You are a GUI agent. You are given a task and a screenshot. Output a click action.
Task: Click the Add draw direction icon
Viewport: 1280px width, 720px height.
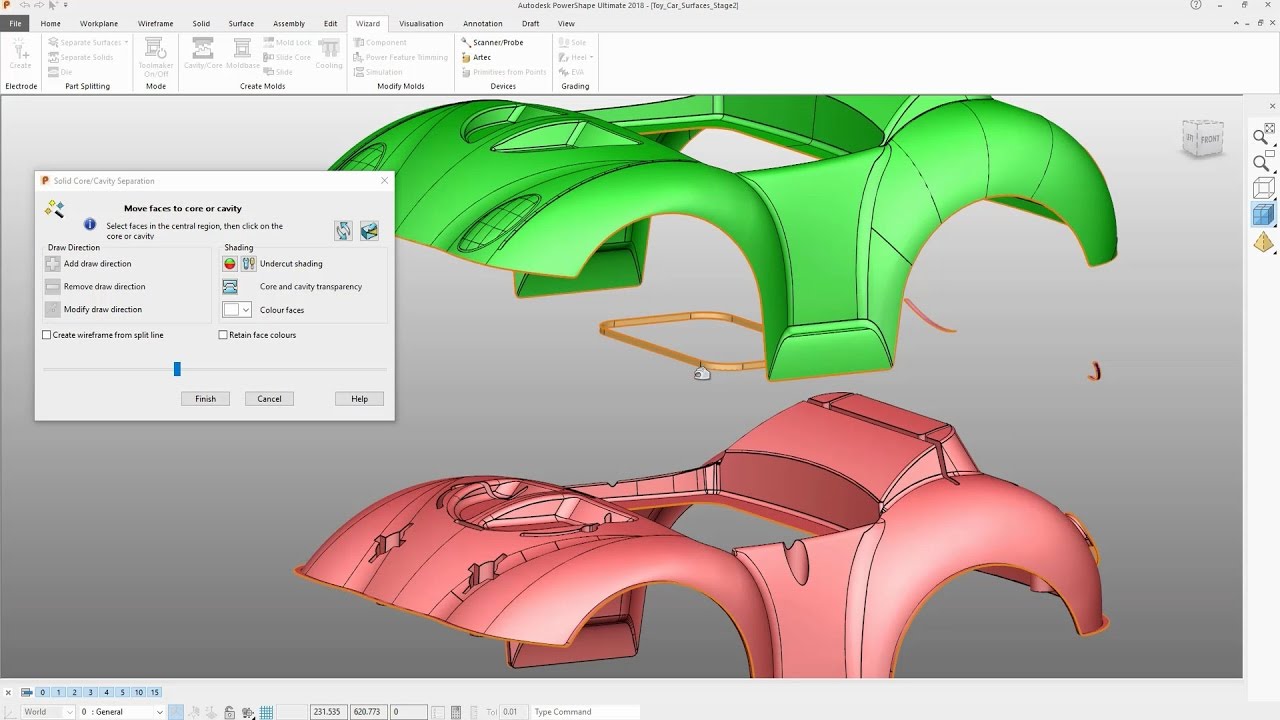(x=53, y=264)
